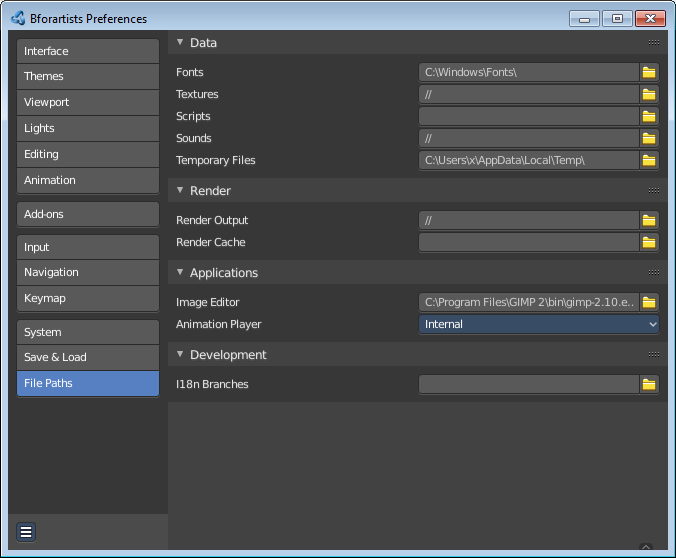Open the System section
This screenshot has width=676, height=558.
[x=88, y=332]
